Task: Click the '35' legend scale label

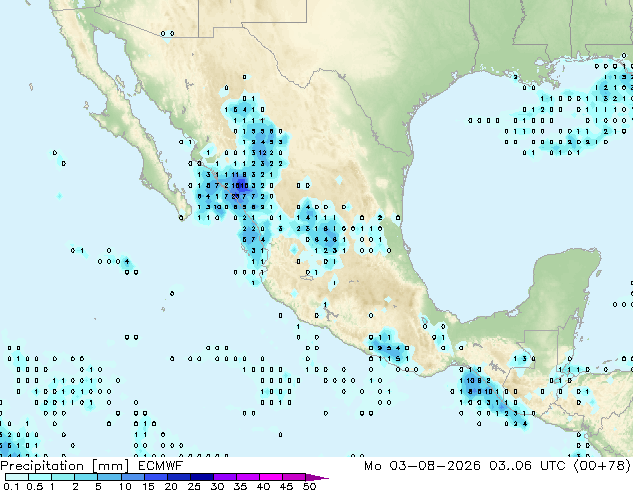Action: pyautogui.click(x=241, y=486)
